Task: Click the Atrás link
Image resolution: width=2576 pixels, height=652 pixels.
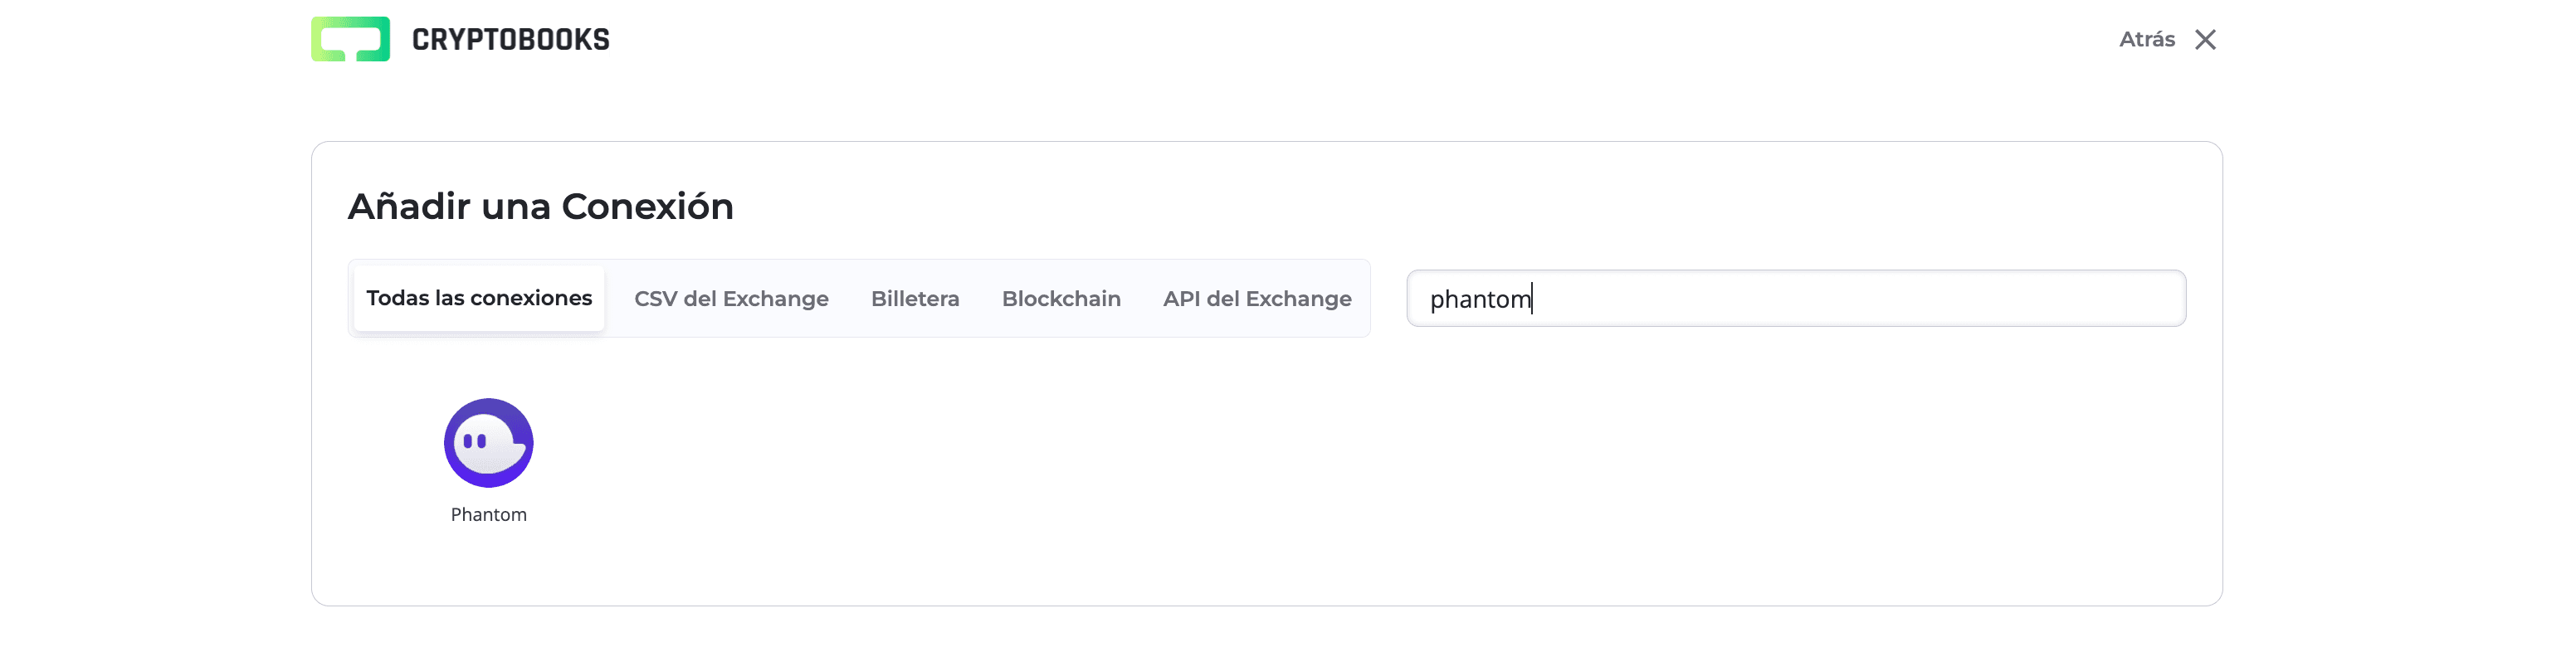Action: point(2147,40)
